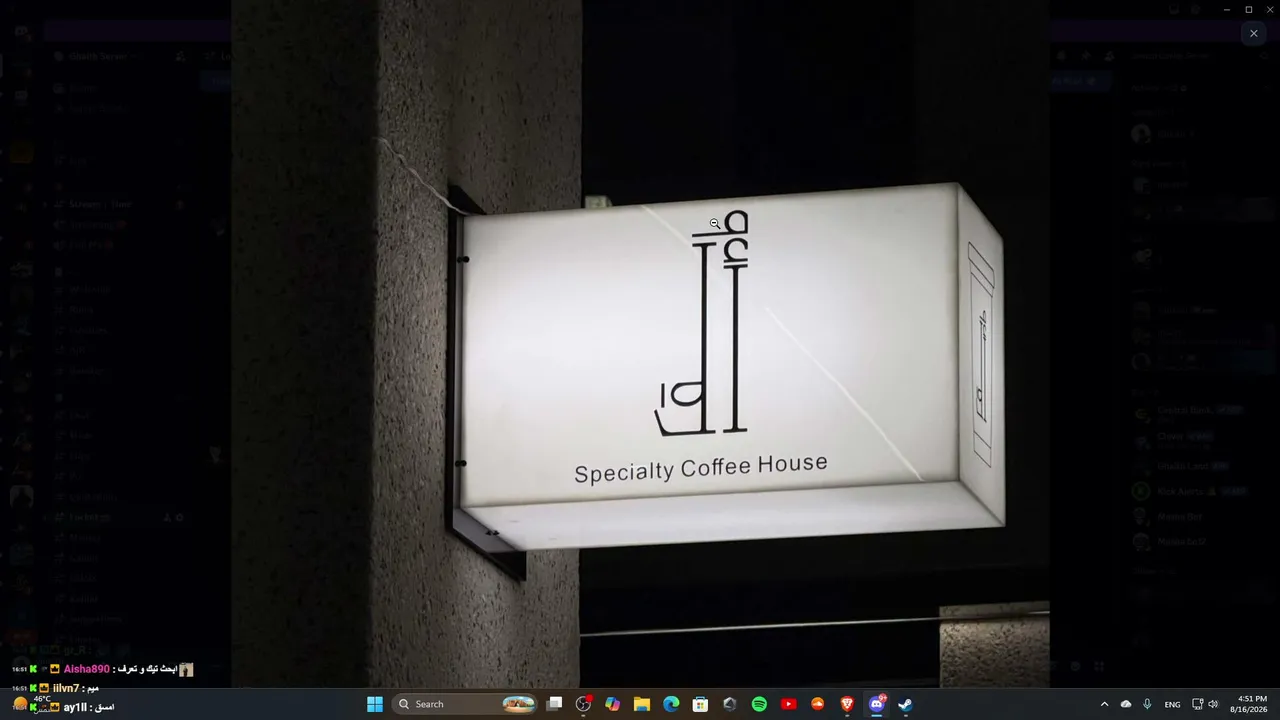Click the Specialty Coffee House sign image

[640, 344]
